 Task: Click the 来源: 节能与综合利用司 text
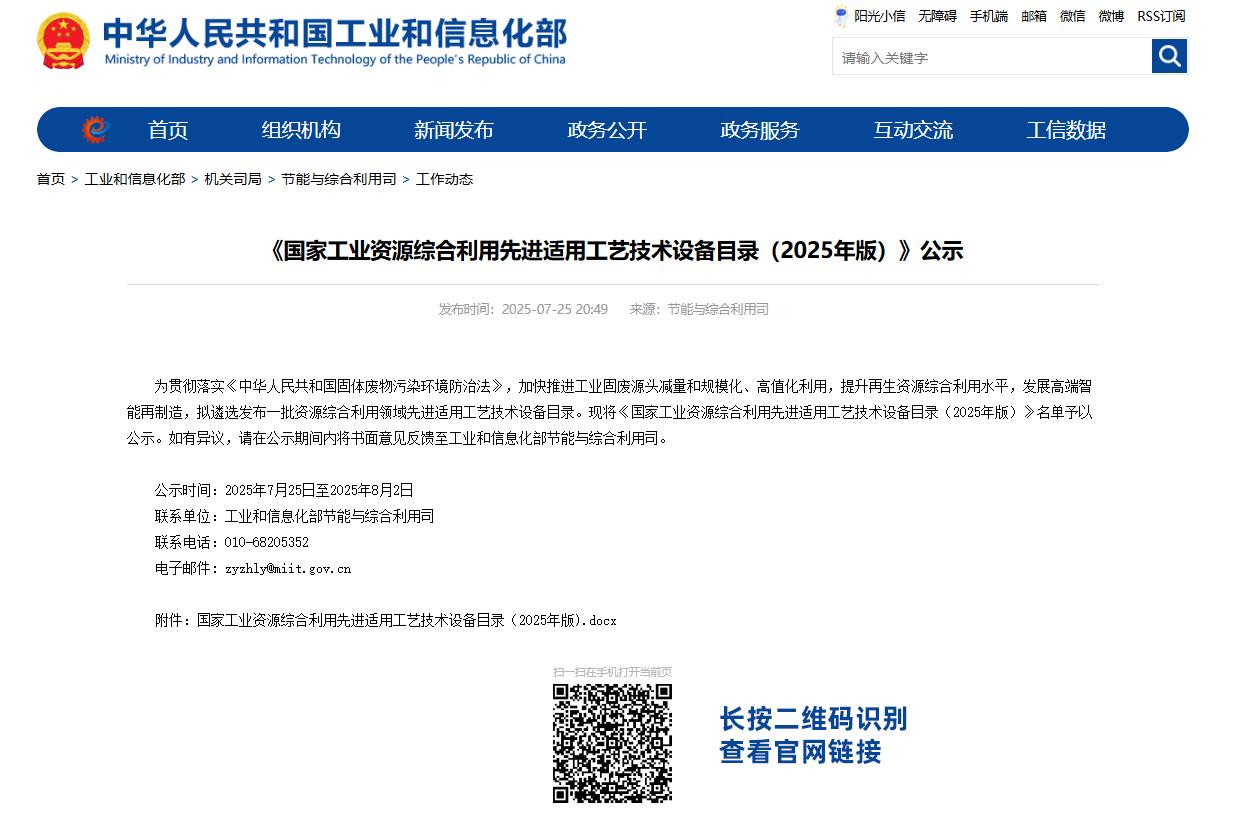click(699, 309)
